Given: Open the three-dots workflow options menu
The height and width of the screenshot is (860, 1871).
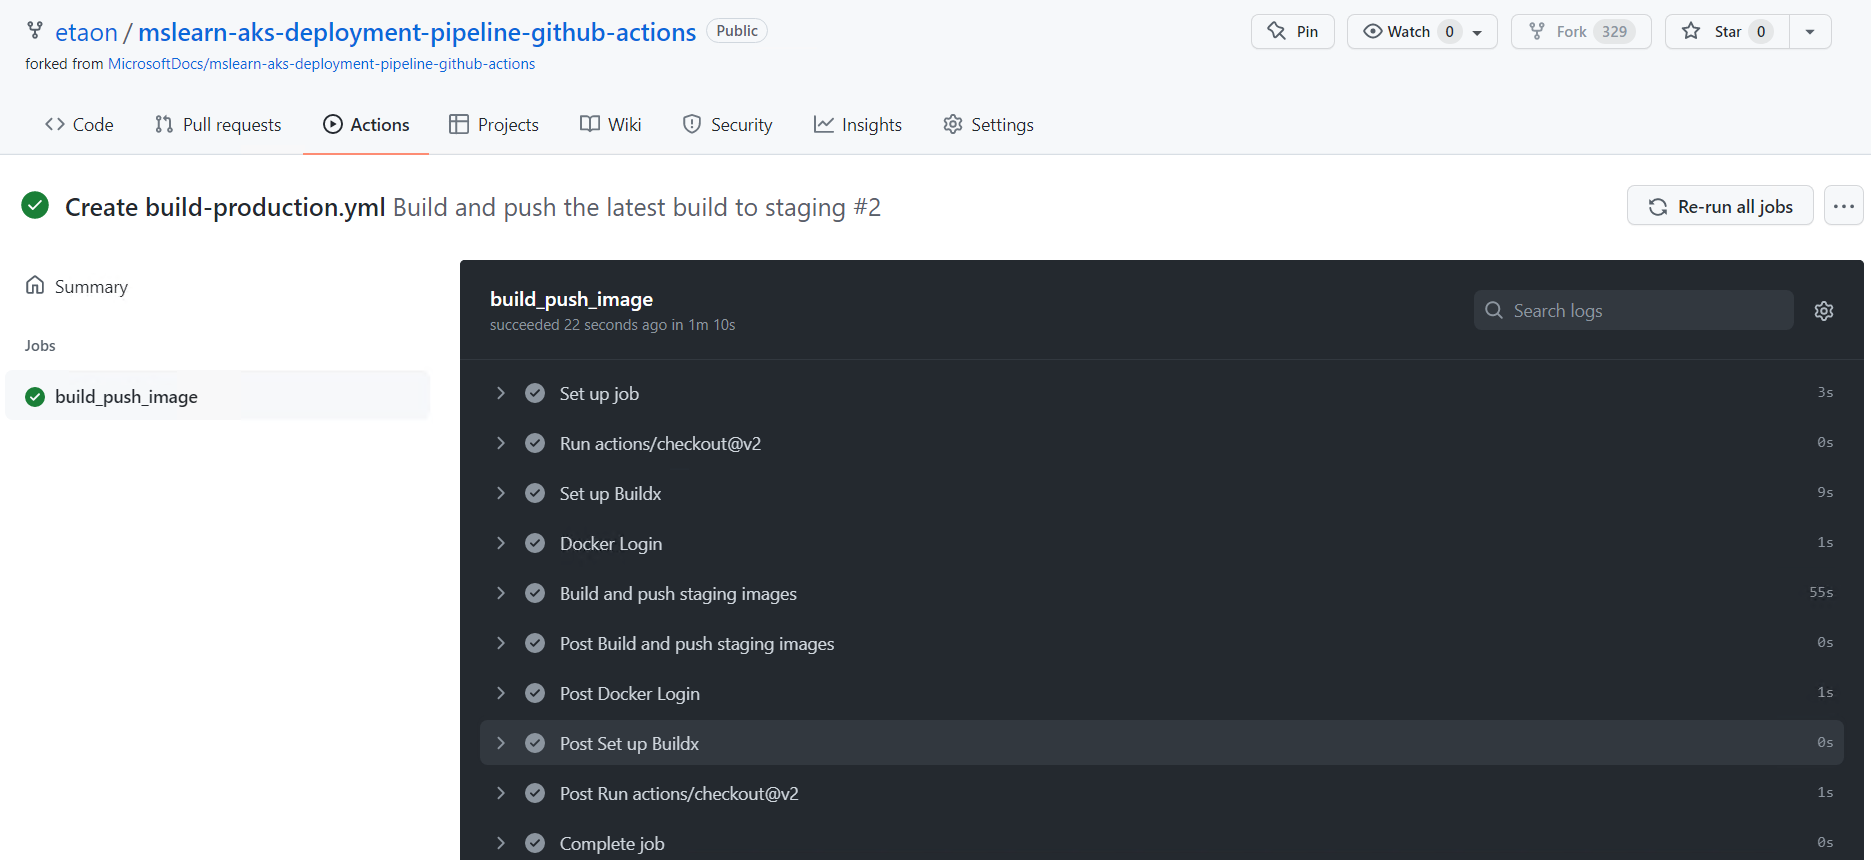Looking at the screenshot, I should [x=1844, y=206].
